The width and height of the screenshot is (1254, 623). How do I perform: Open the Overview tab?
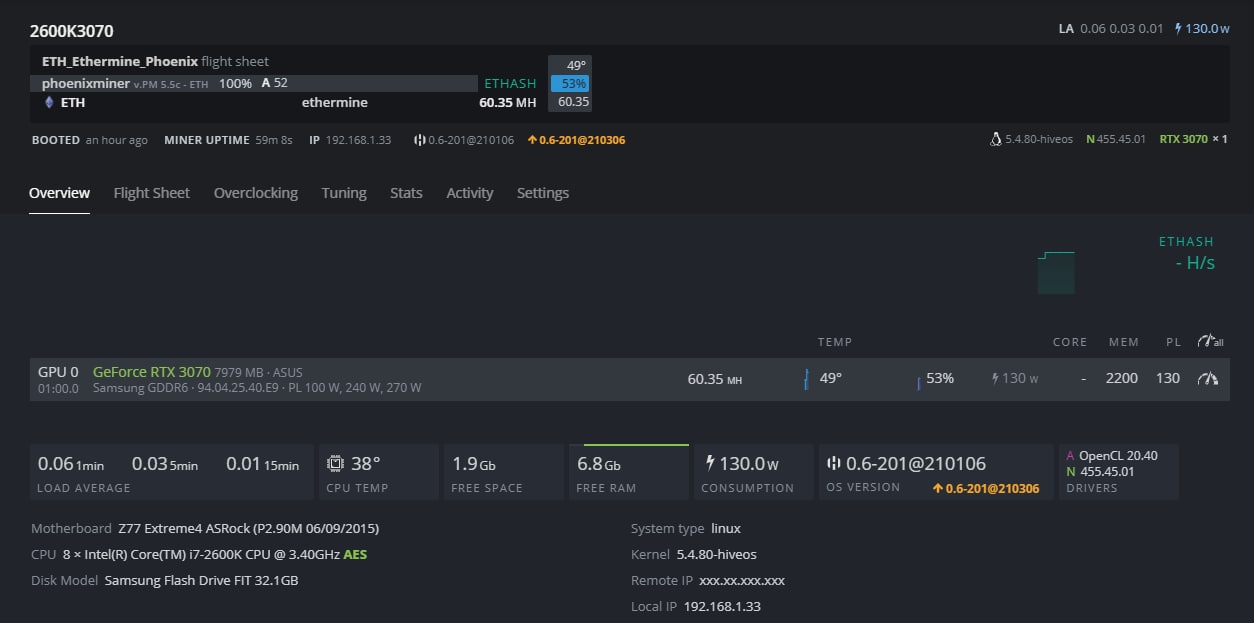(x=59, y=193)
